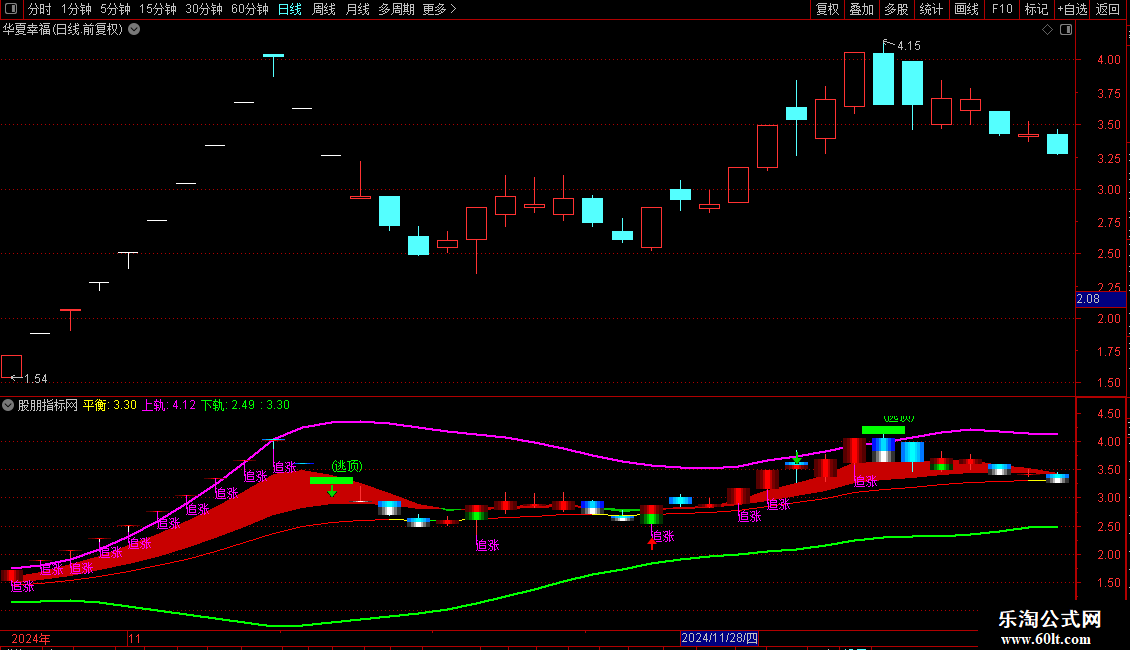Screen dimensions: 1130x650
Task: Select the 15分钟 timeframe
Action: (x=158, y=9)
